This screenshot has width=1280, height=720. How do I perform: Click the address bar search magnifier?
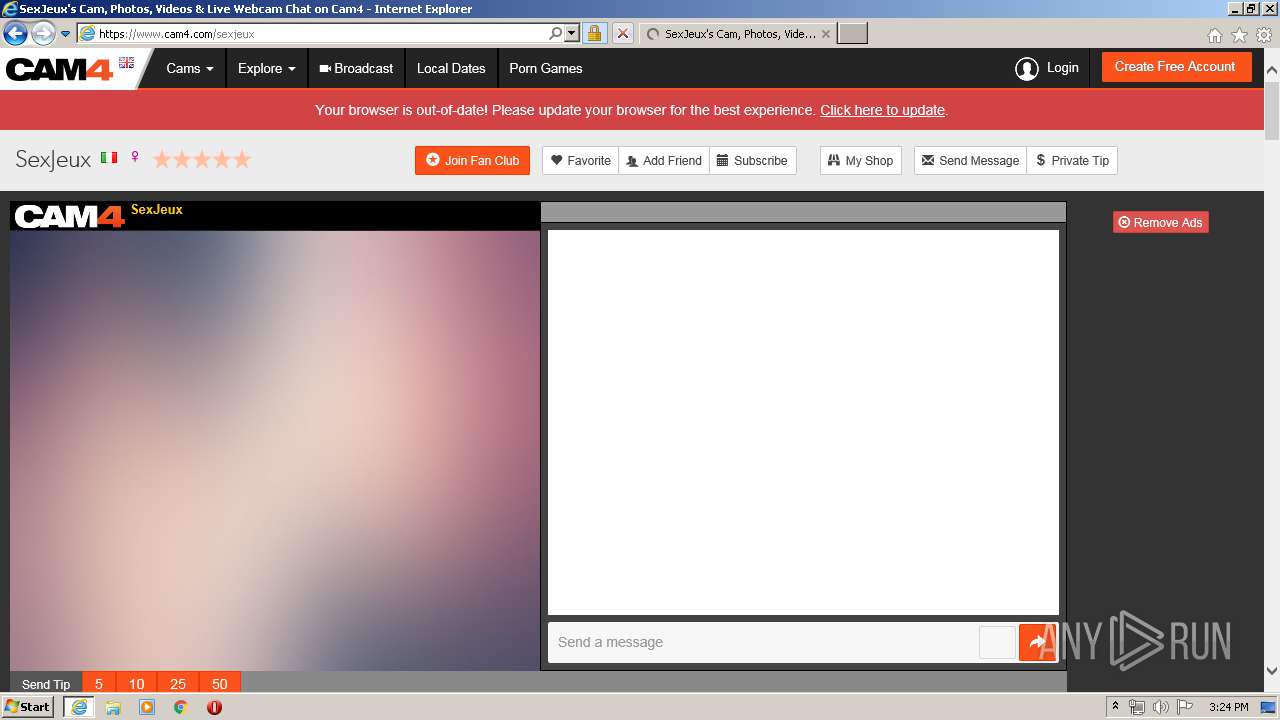click(555, 33)
